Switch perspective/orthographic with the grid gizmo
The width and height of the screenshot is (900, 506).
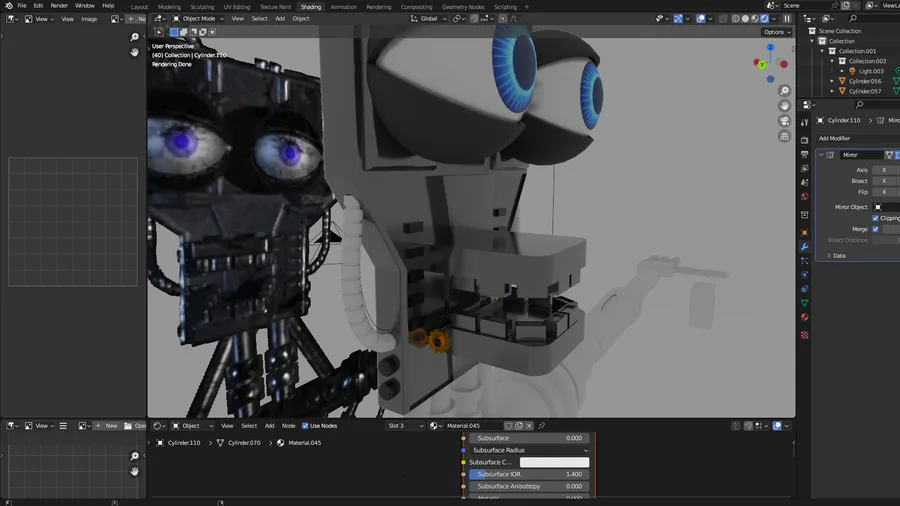tap(784, 136)
